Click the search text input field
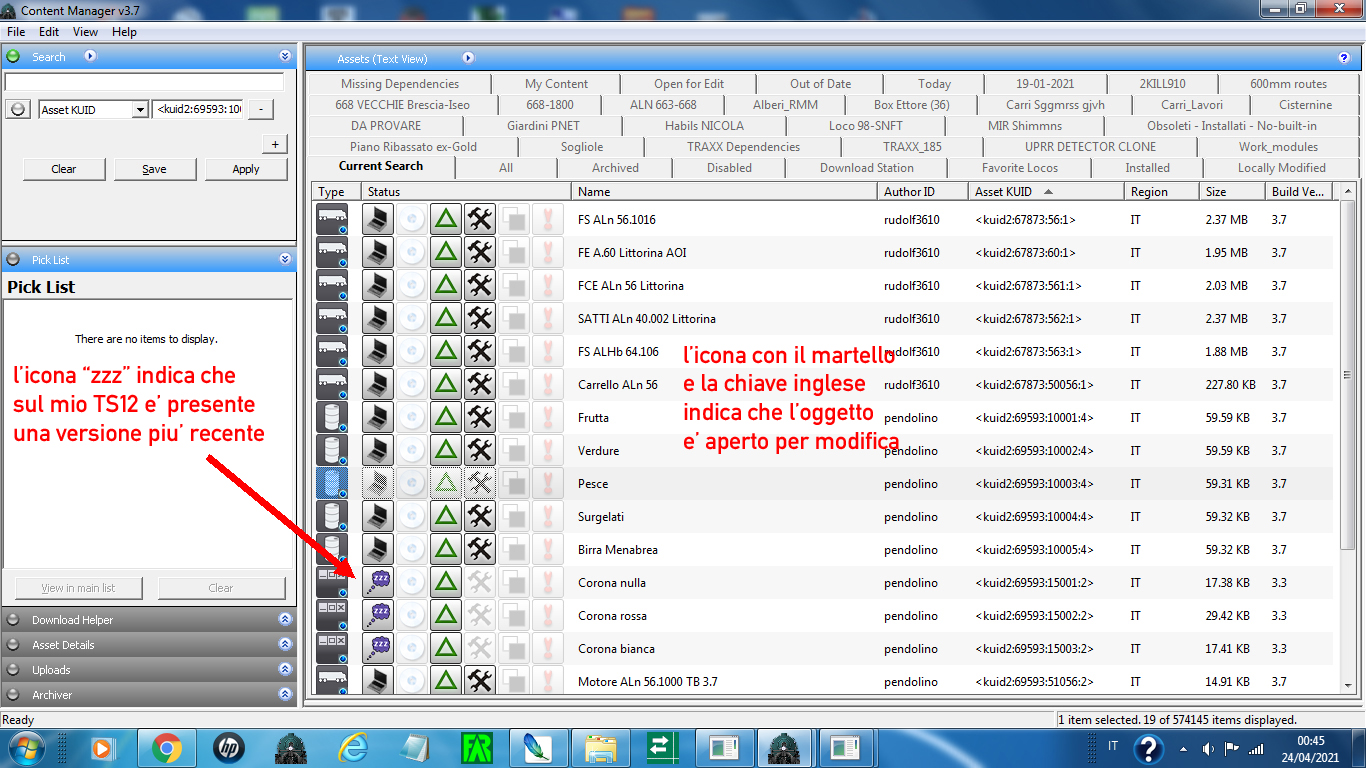The width and height of the screenshot is (1366, 768). pos(145,82)
